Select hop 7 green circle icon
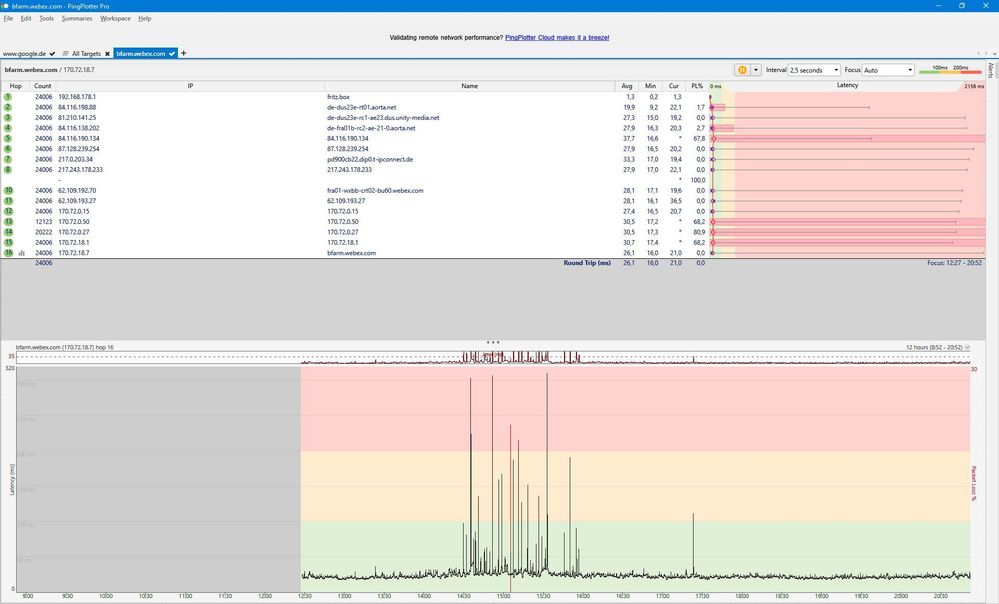 pyautogui.click(x=8, y=159)
